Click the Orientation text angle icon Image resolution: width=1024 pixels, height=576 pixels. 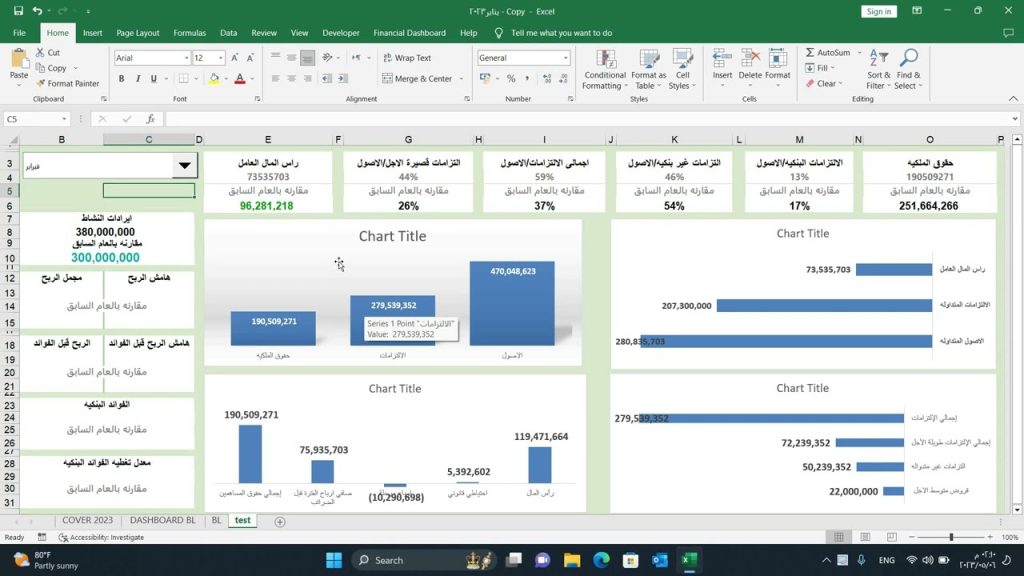click(327, 57)
